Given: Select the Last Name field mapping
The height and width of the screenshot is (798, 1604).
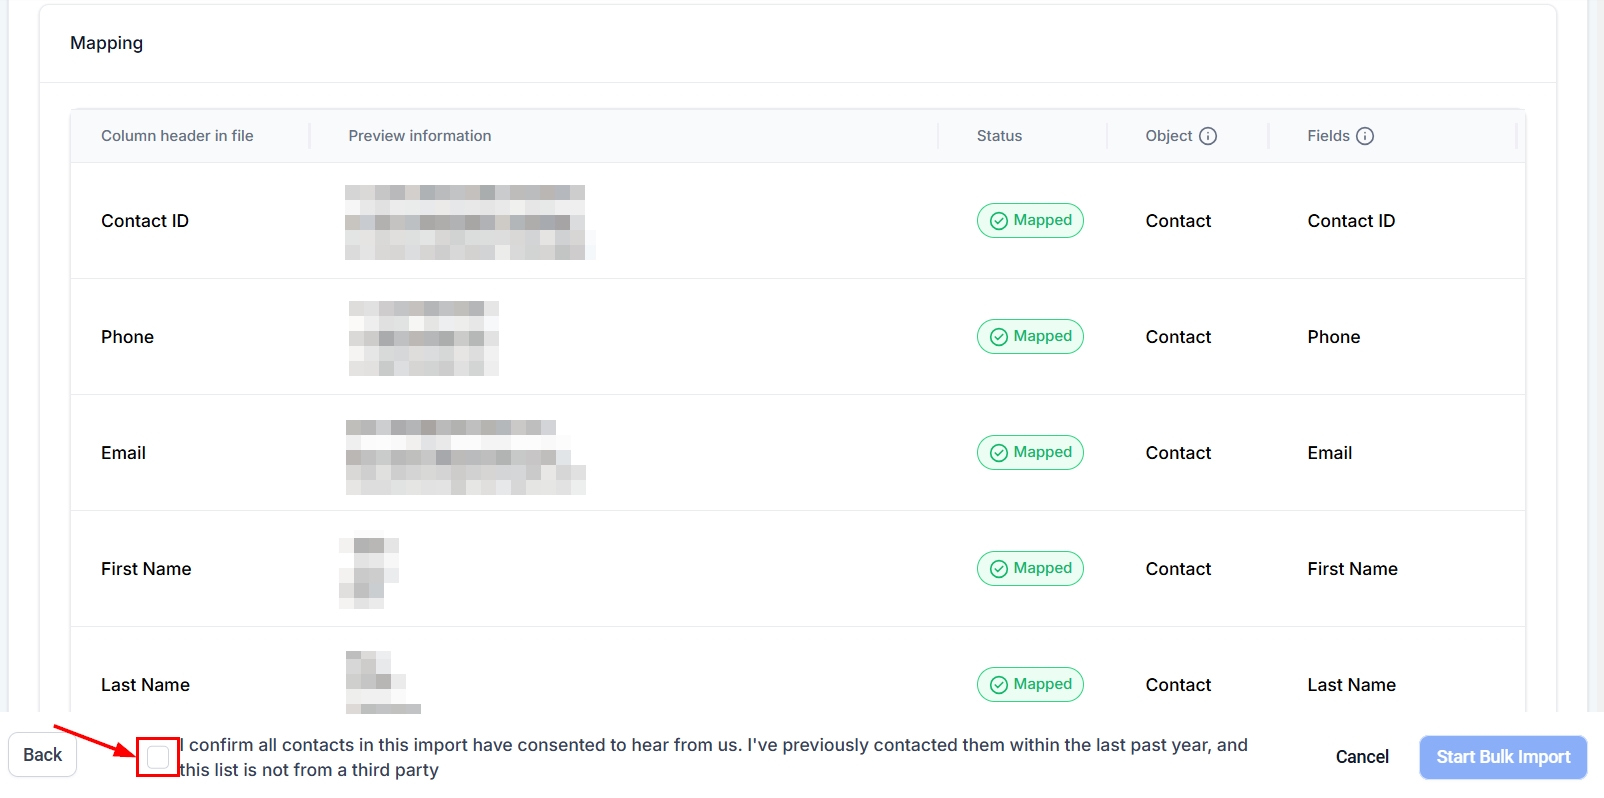Looking at the screenshot, I should tap(1351, 685).
